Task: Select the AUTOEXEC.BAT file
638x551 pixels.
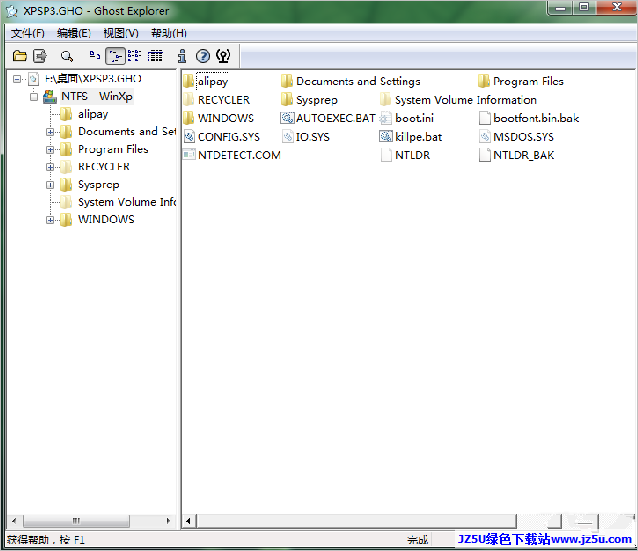Action: pyautogui.click(x=328, y=118)
